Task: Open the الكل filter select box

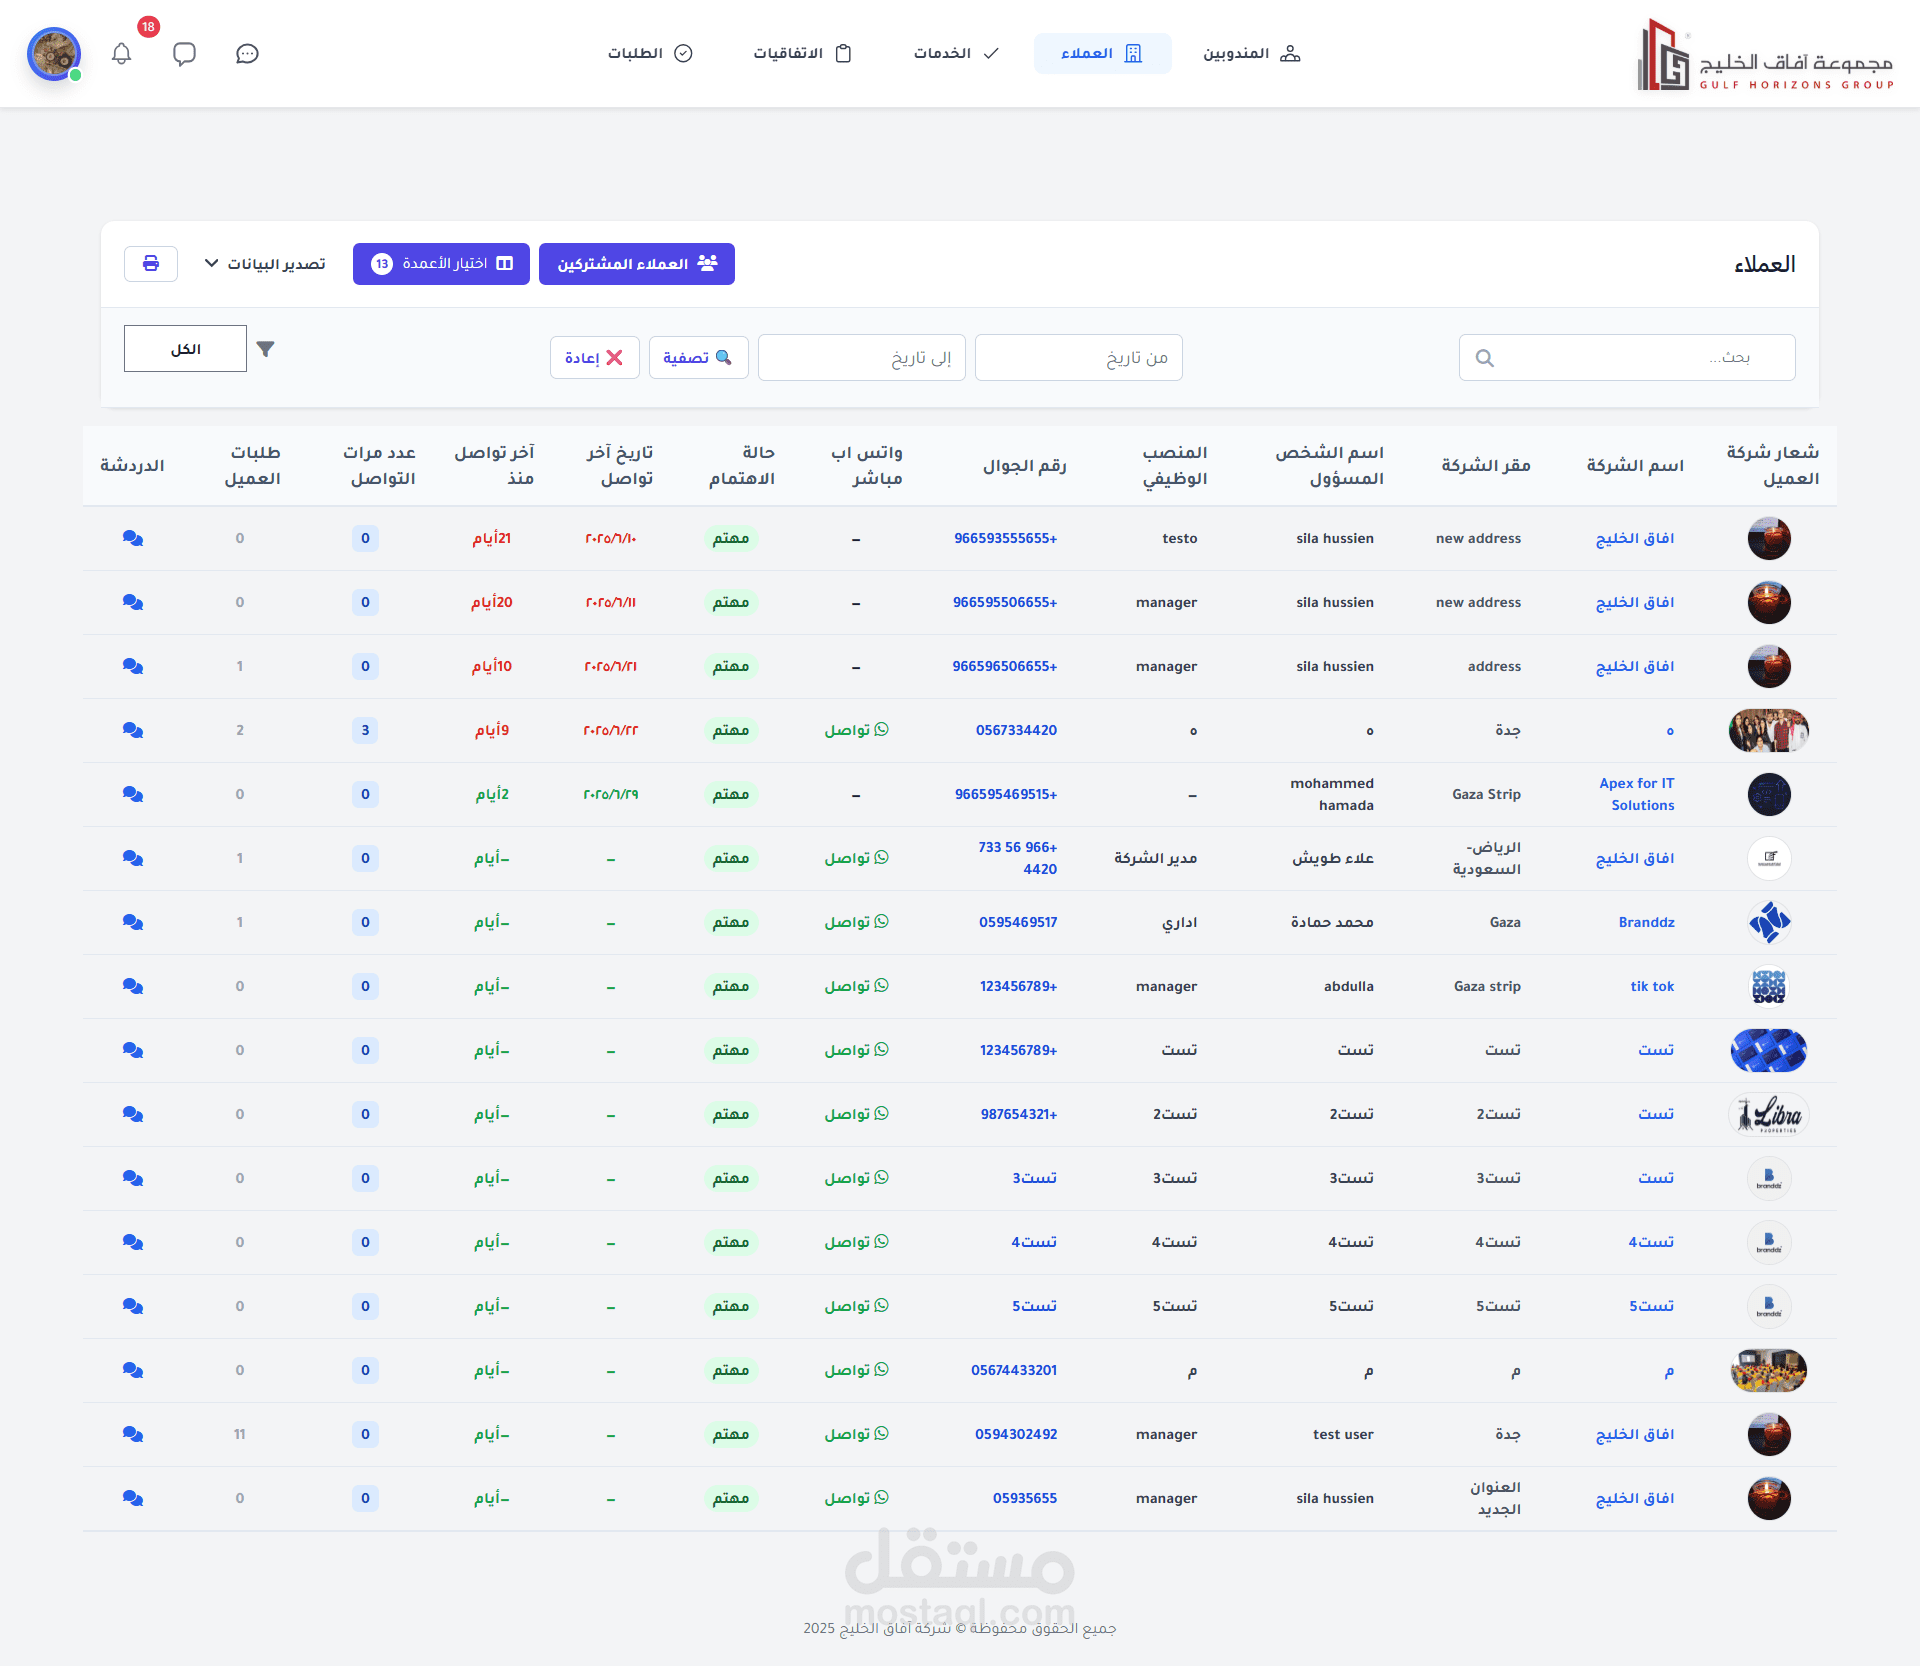Action: coord(185,349)
